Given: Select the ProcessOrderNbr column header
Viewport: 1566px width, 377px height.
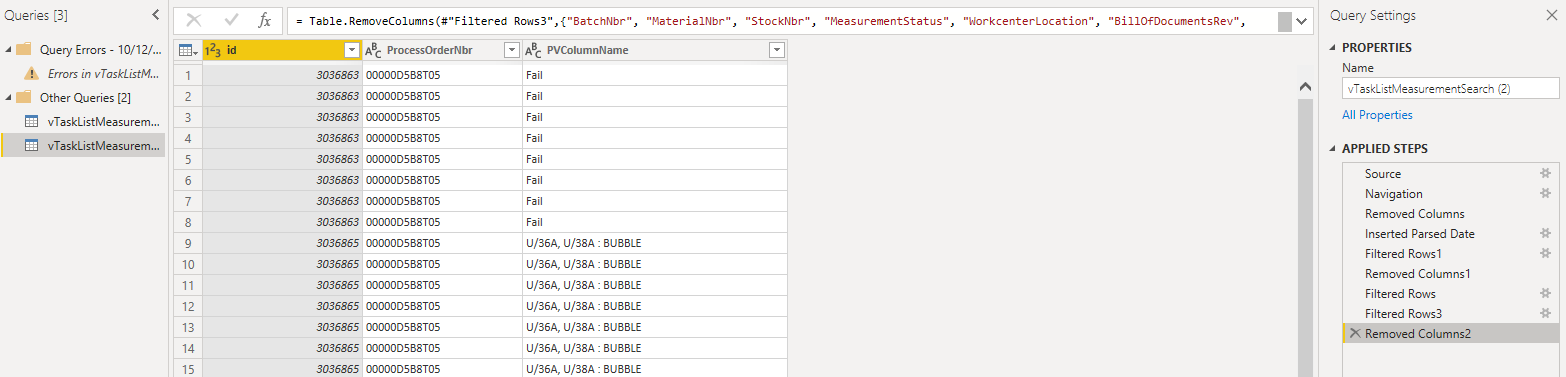Looking at the screenshot, I should (x=442, y=50).
